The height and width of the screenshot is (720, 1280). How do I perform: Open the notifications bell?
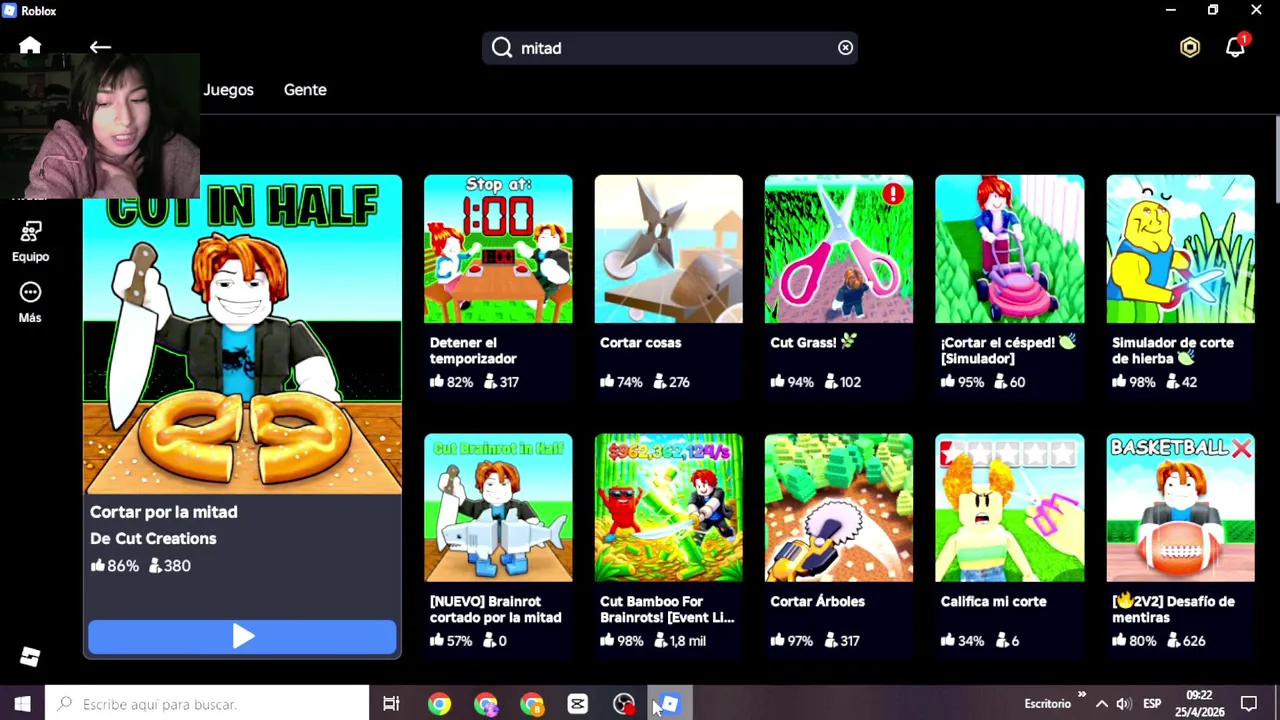(1236, 47)
